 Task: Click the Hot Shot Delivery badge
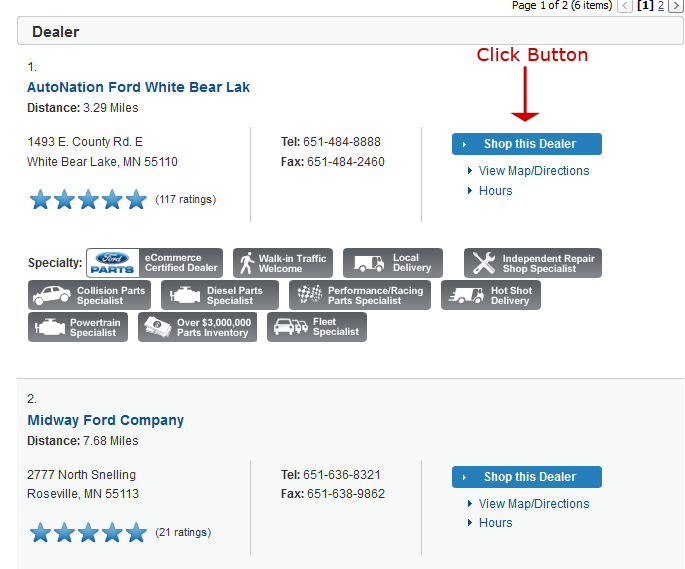(x=491, y=295)
